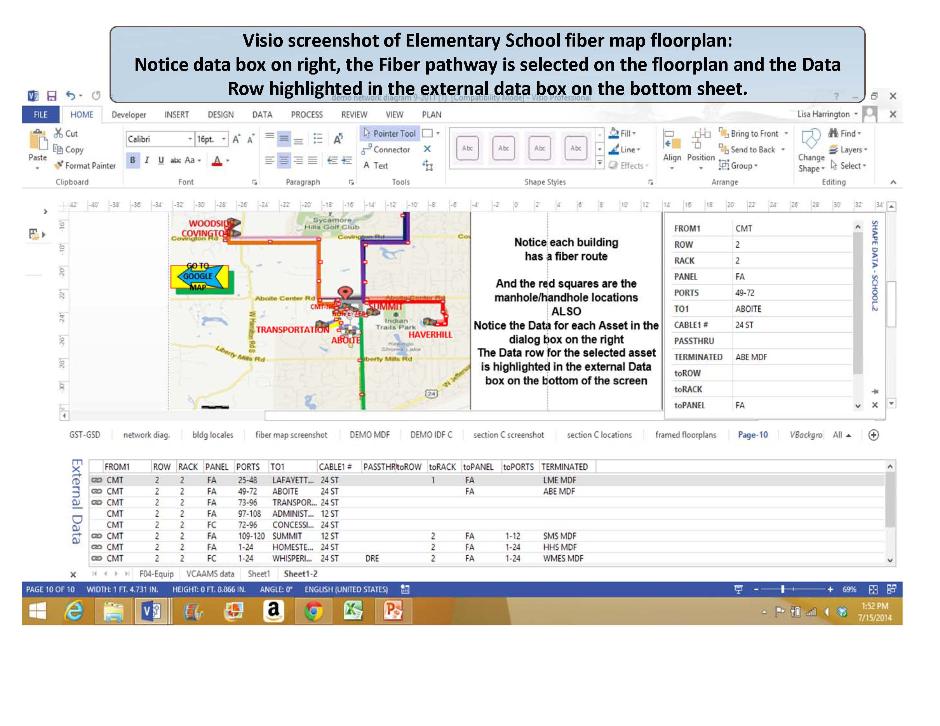Toggle align text right
Screen dimensions: 940x726
click(298, 160)
